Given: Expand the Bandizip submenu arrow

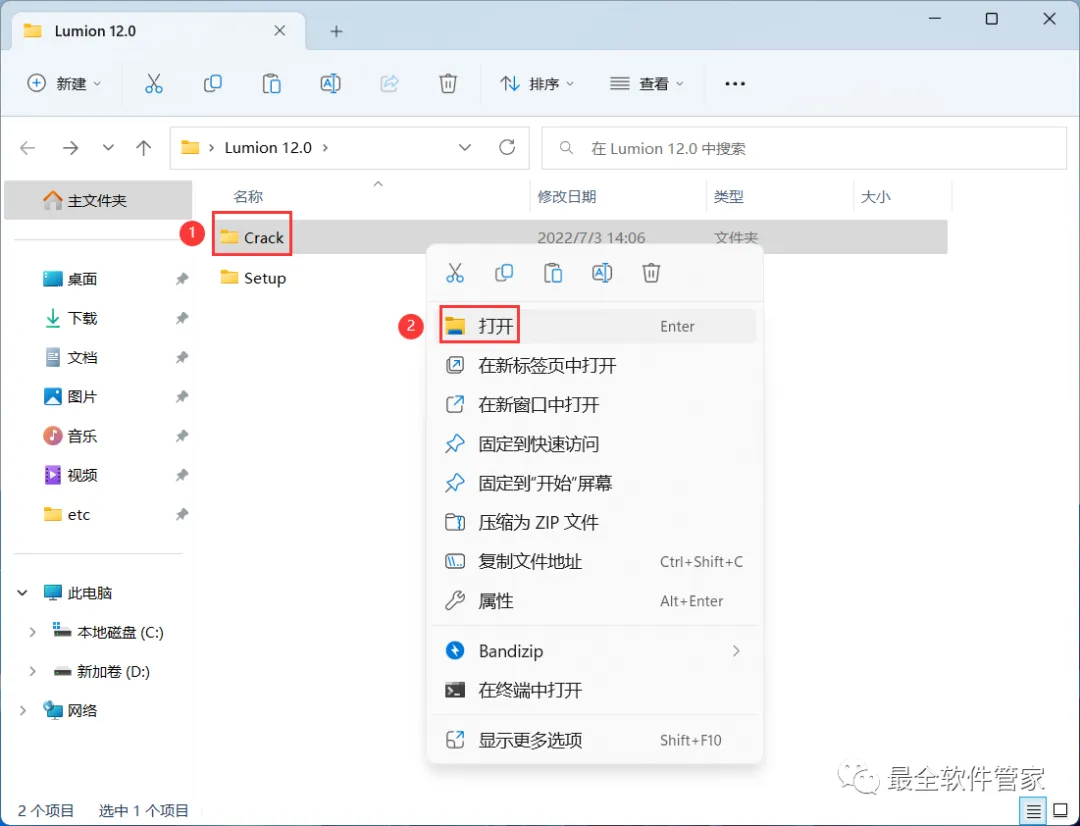Looking at the screenshot, I should pos(736,651).
